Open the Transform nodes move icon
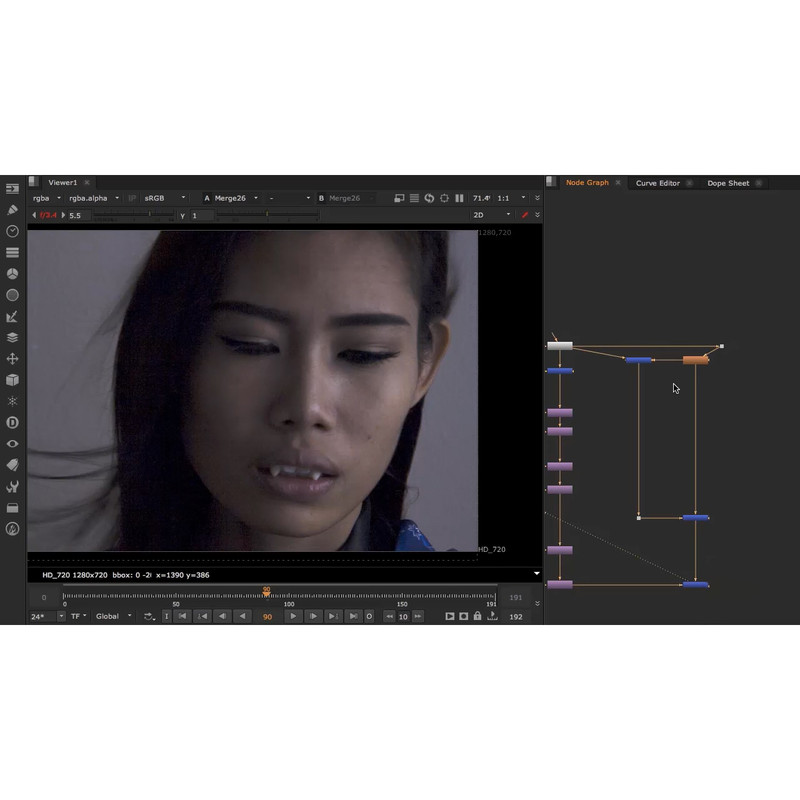The height and width of the screenshot is (800, 800). [x=12, y=359]
